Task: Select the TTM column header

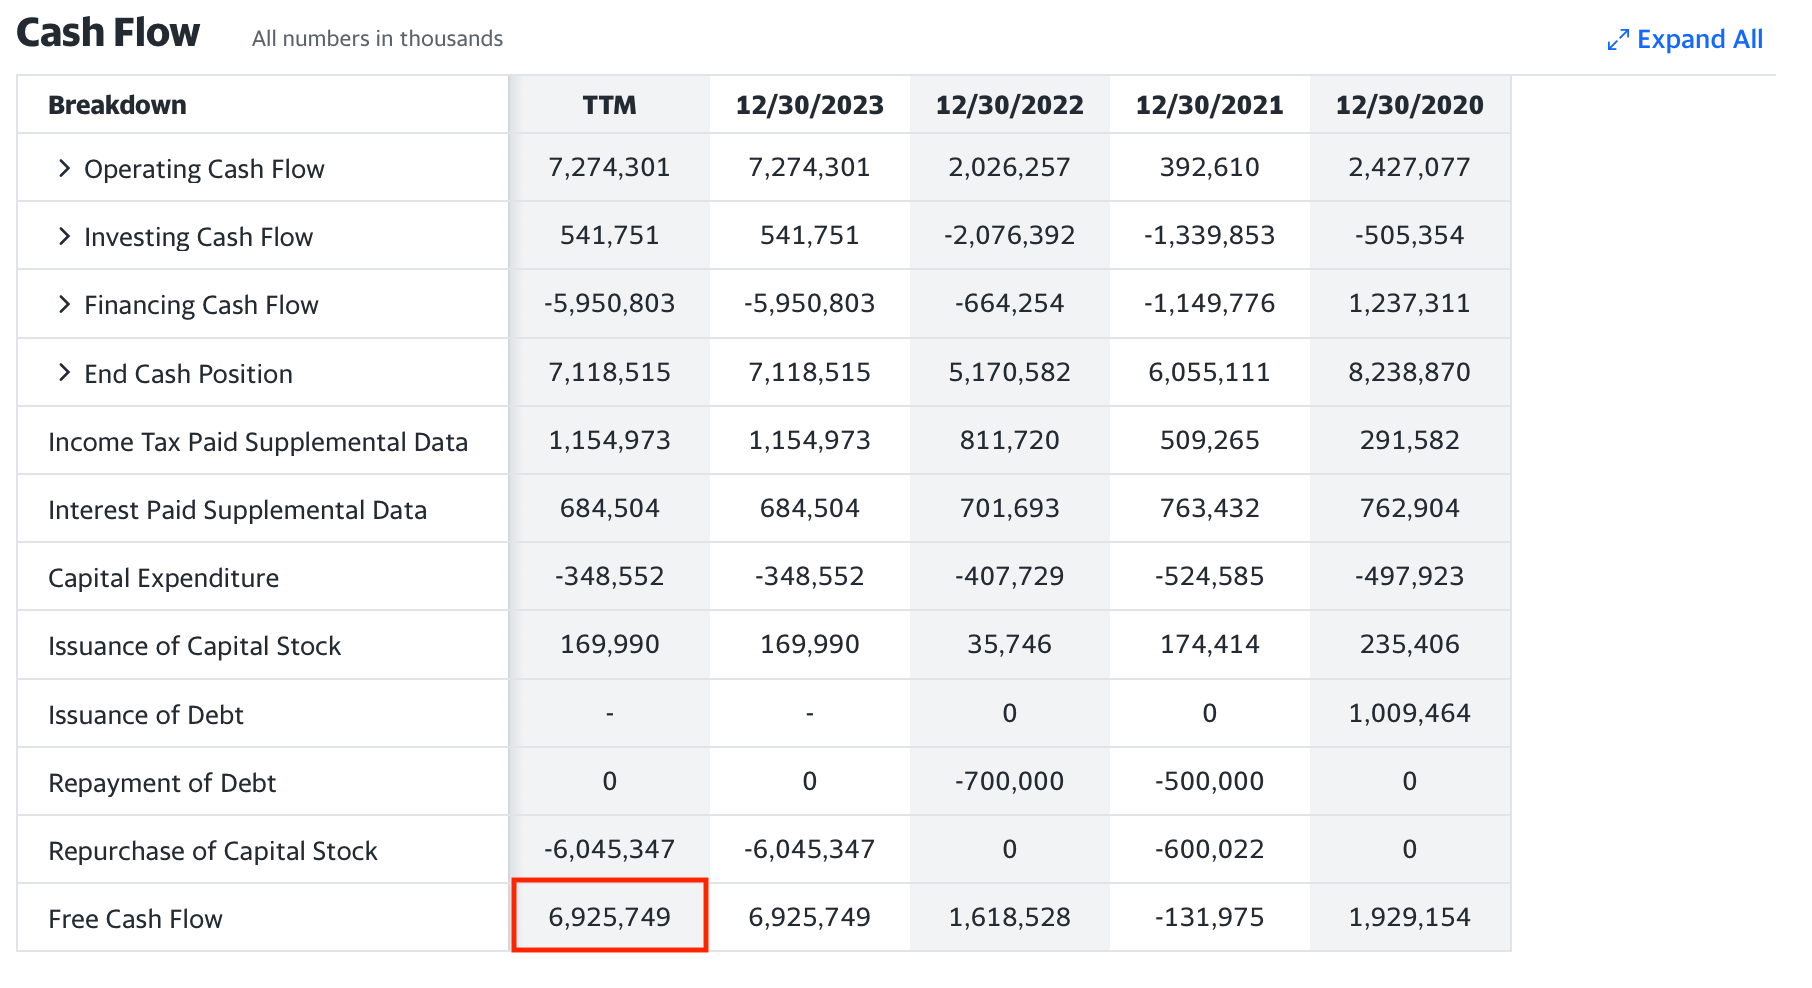Action: tap(609, 105)
